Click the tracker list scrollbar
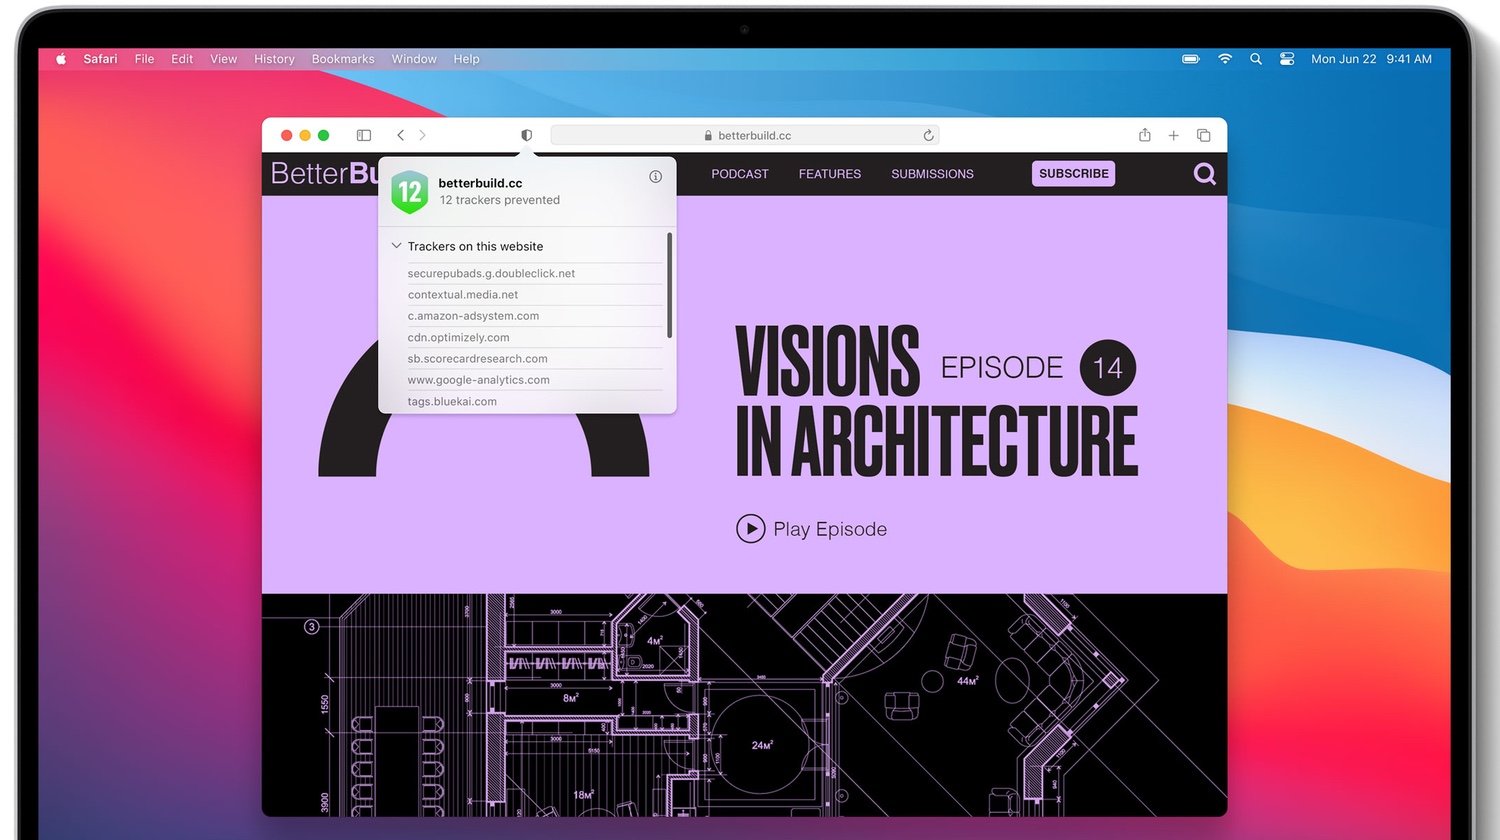Viewport: 1500px width, 840px height. 669,286
